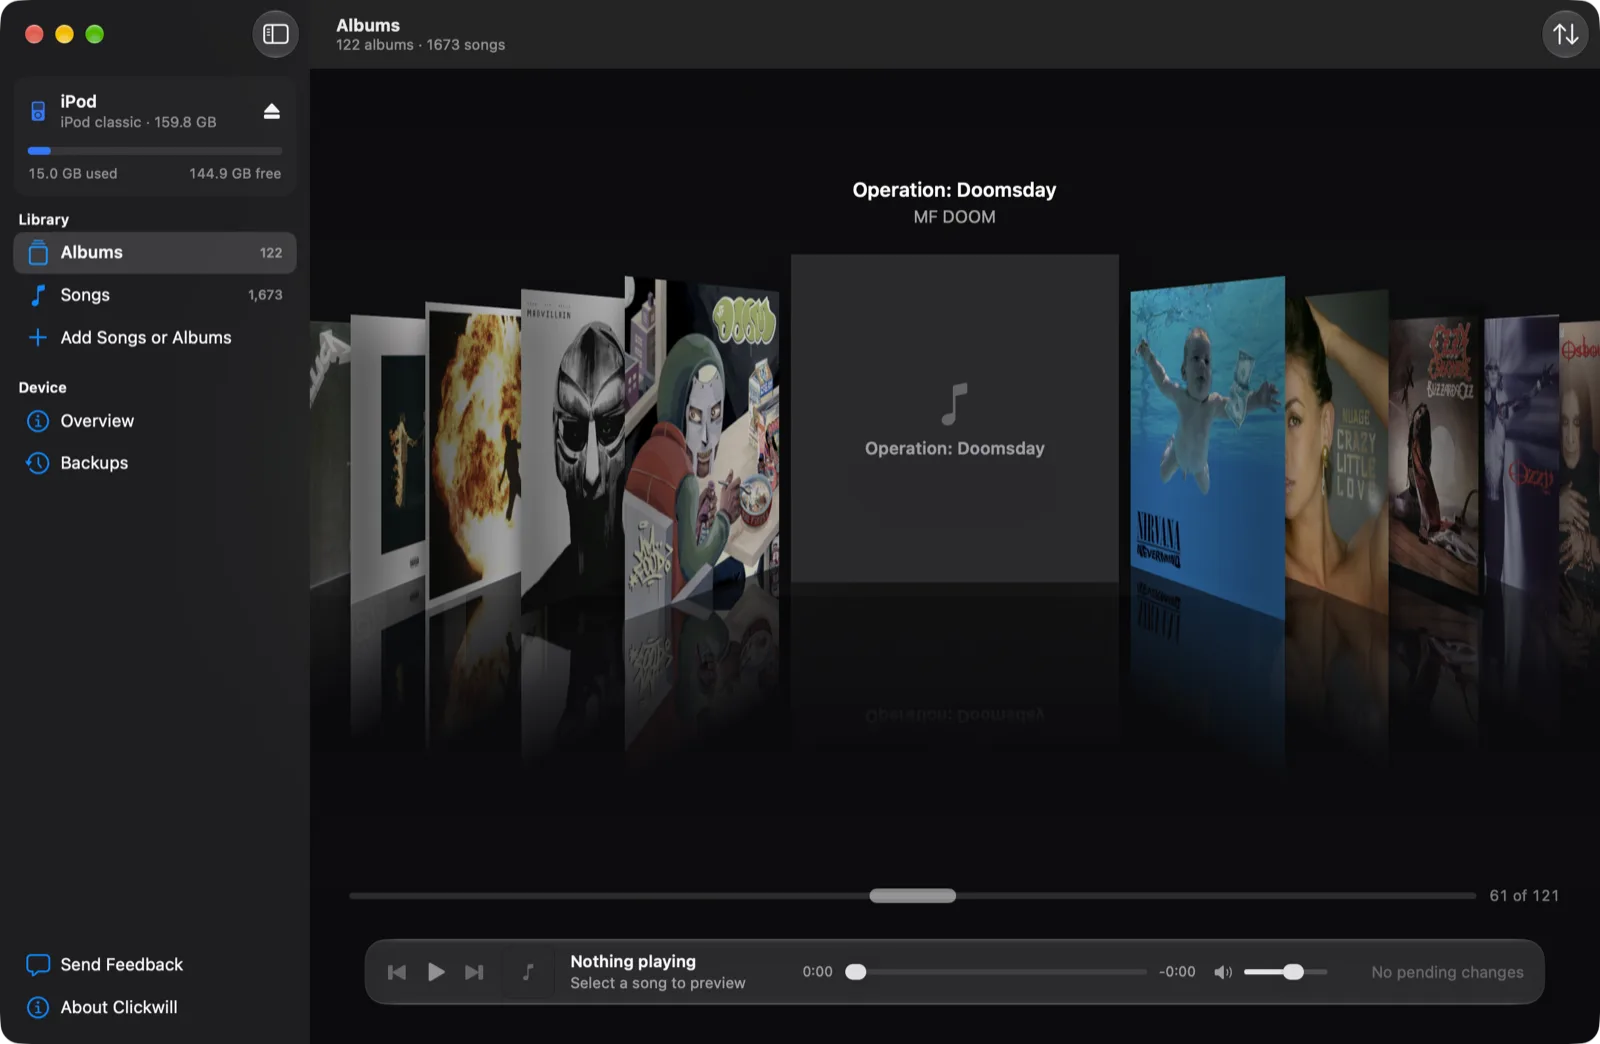Click the 15.0 GB used label
Screen dimensions: 1600x1044
tap(73, 173)
